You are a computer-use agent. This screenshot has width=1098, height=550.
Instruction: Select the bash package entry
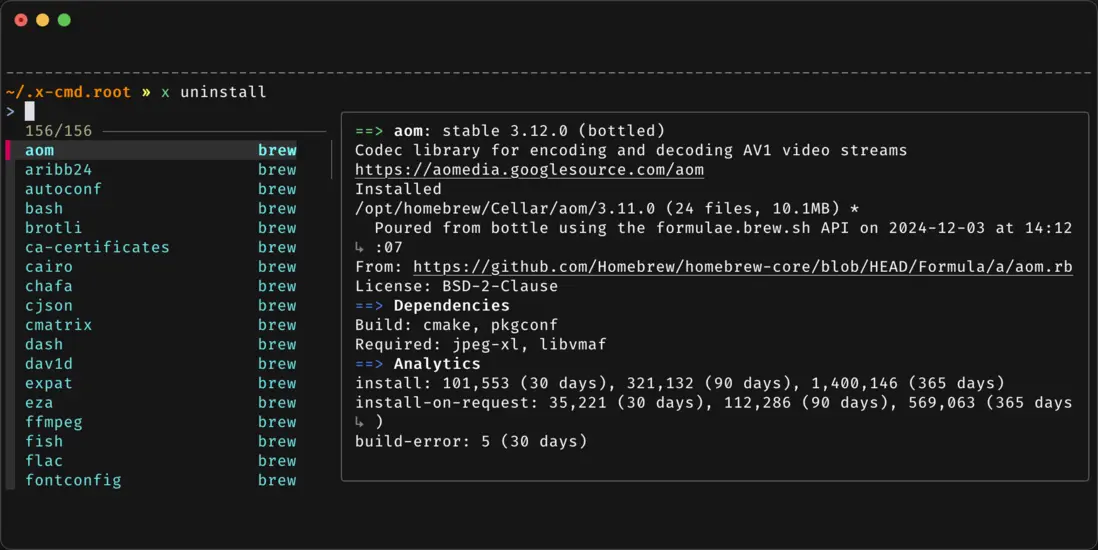pos(44,209)
